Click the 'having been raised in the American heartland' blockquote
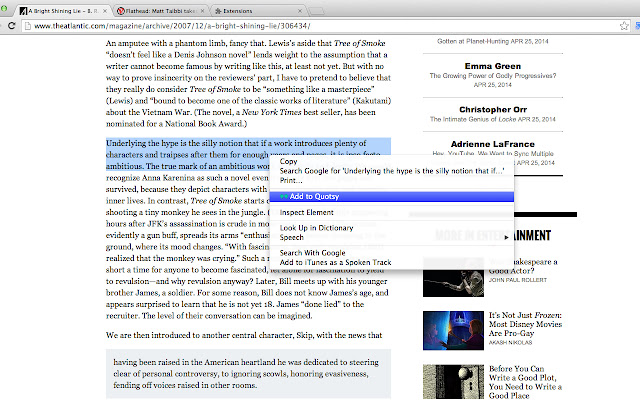Image resolution: width=640 pixels, height=400 pixels. click(248, 373)
